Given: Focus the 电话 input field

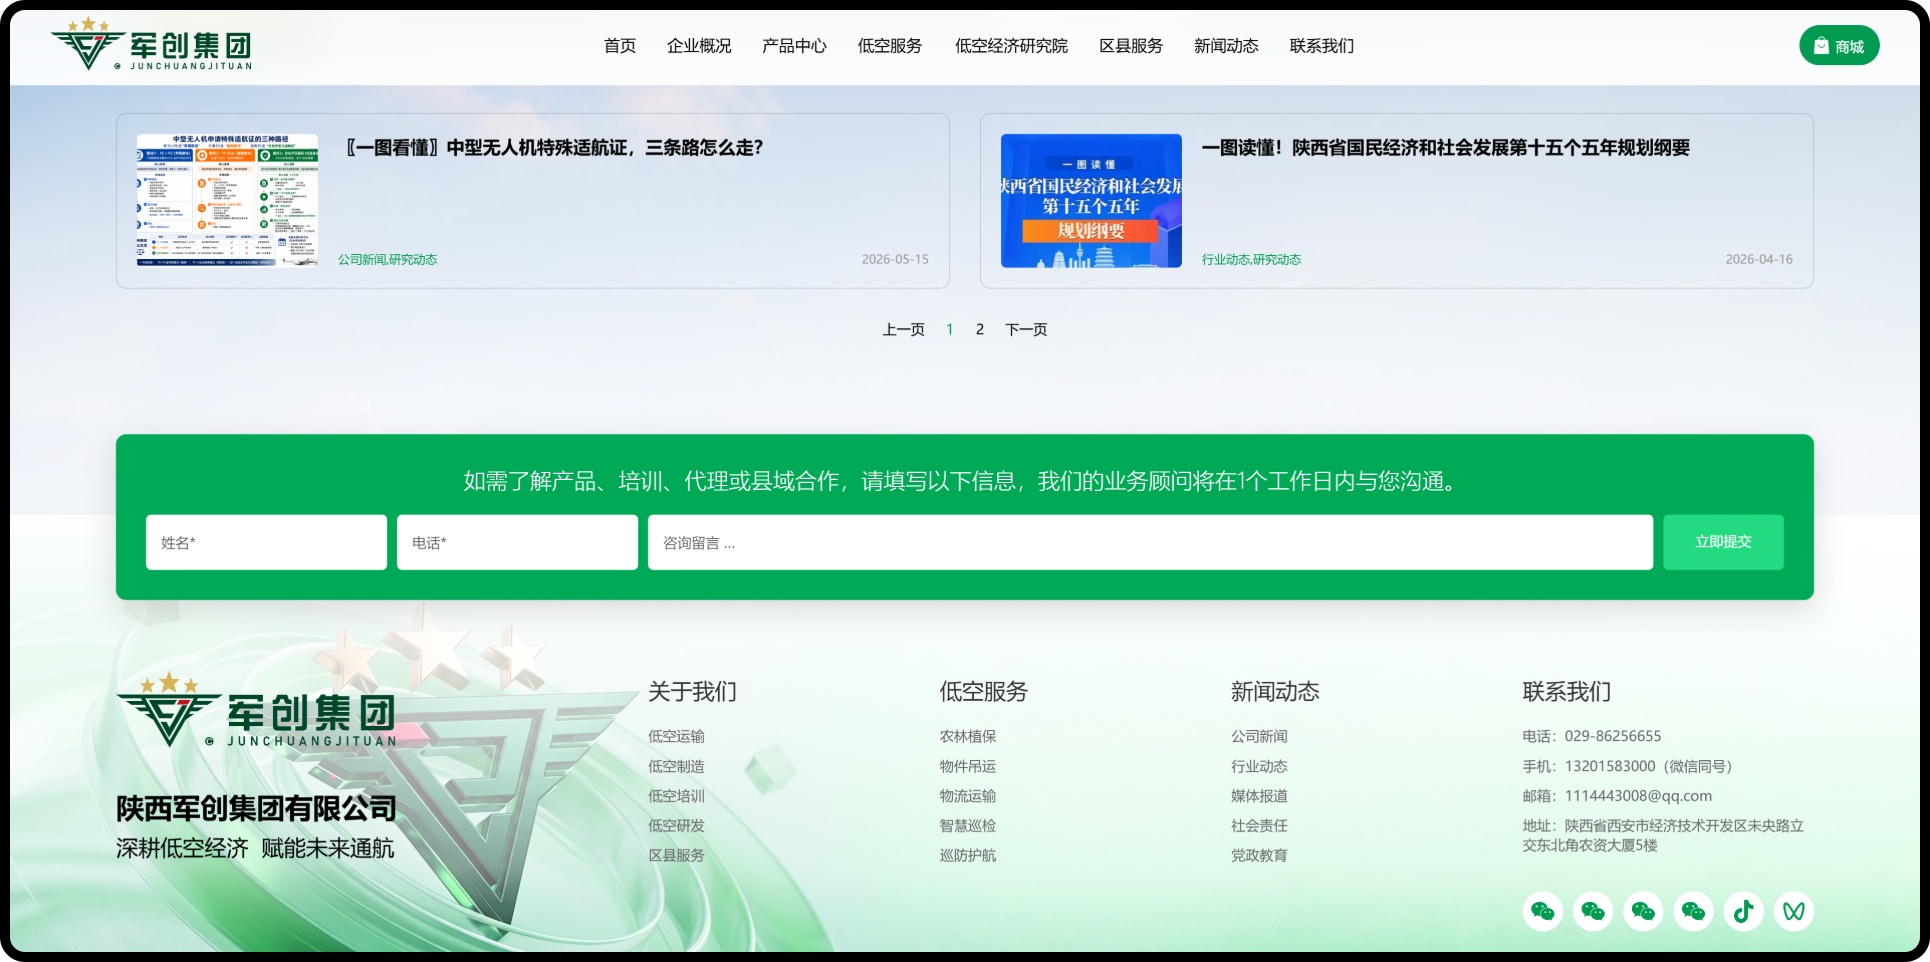Looking at the screenshot, I should pos(517,542).
